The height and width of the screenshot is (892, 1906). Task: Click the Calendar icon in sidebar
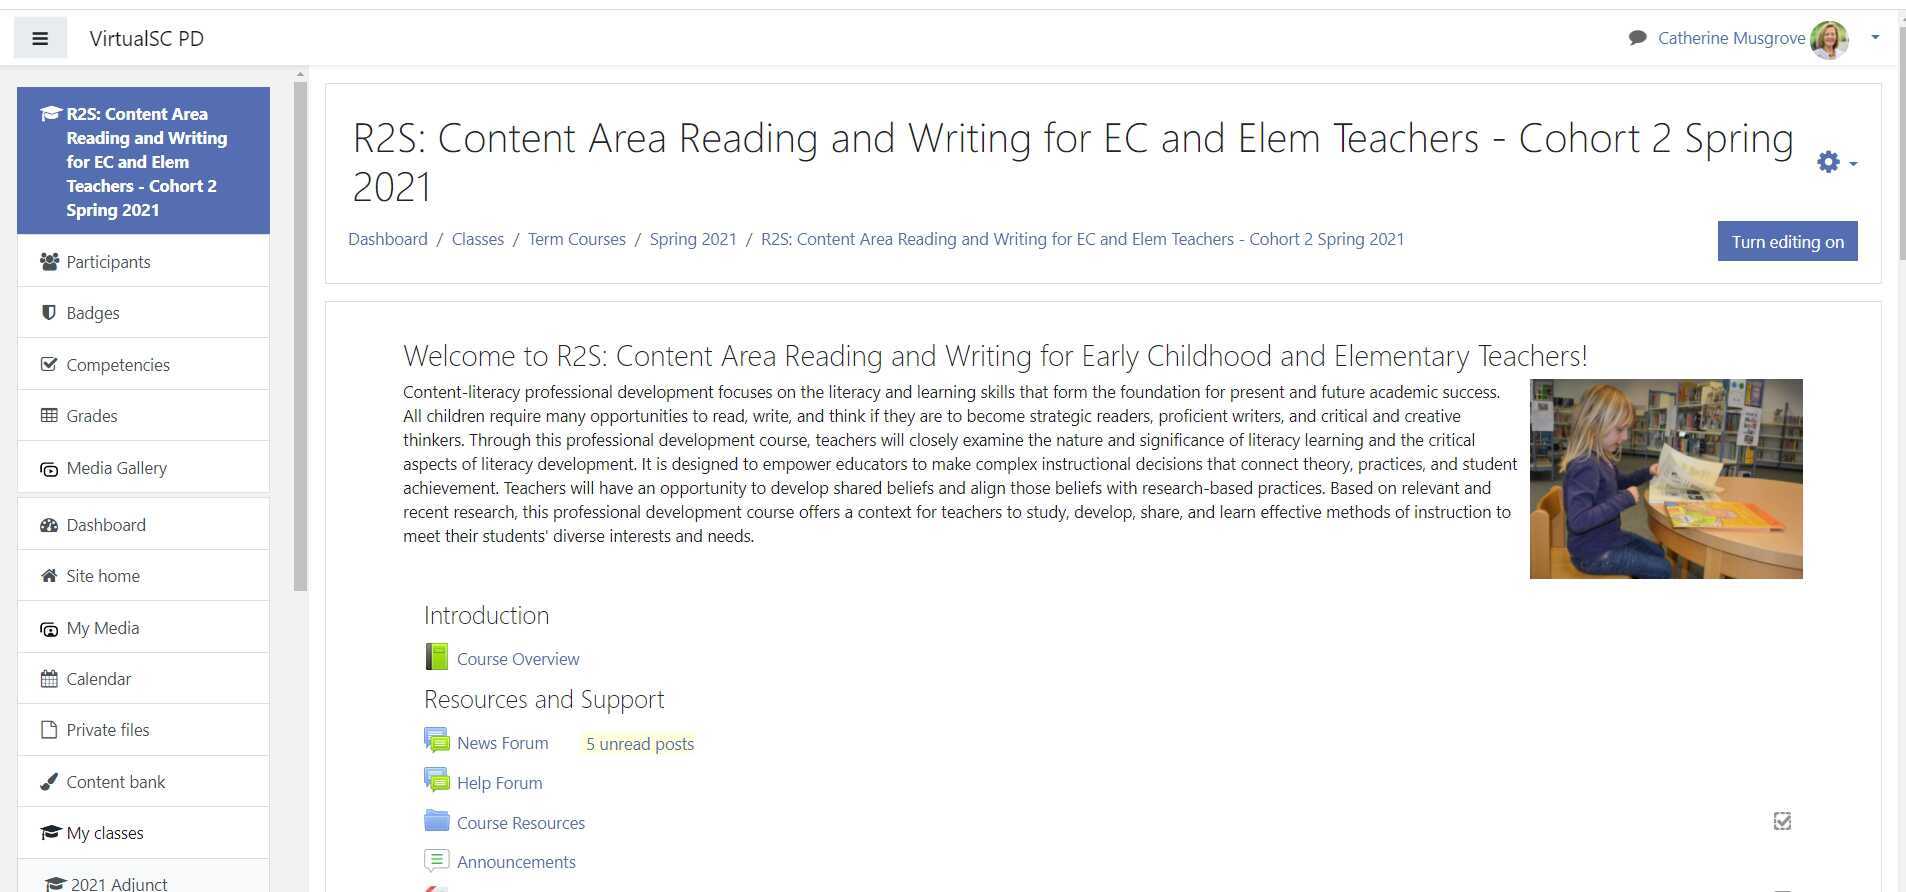tap(48, 679)
